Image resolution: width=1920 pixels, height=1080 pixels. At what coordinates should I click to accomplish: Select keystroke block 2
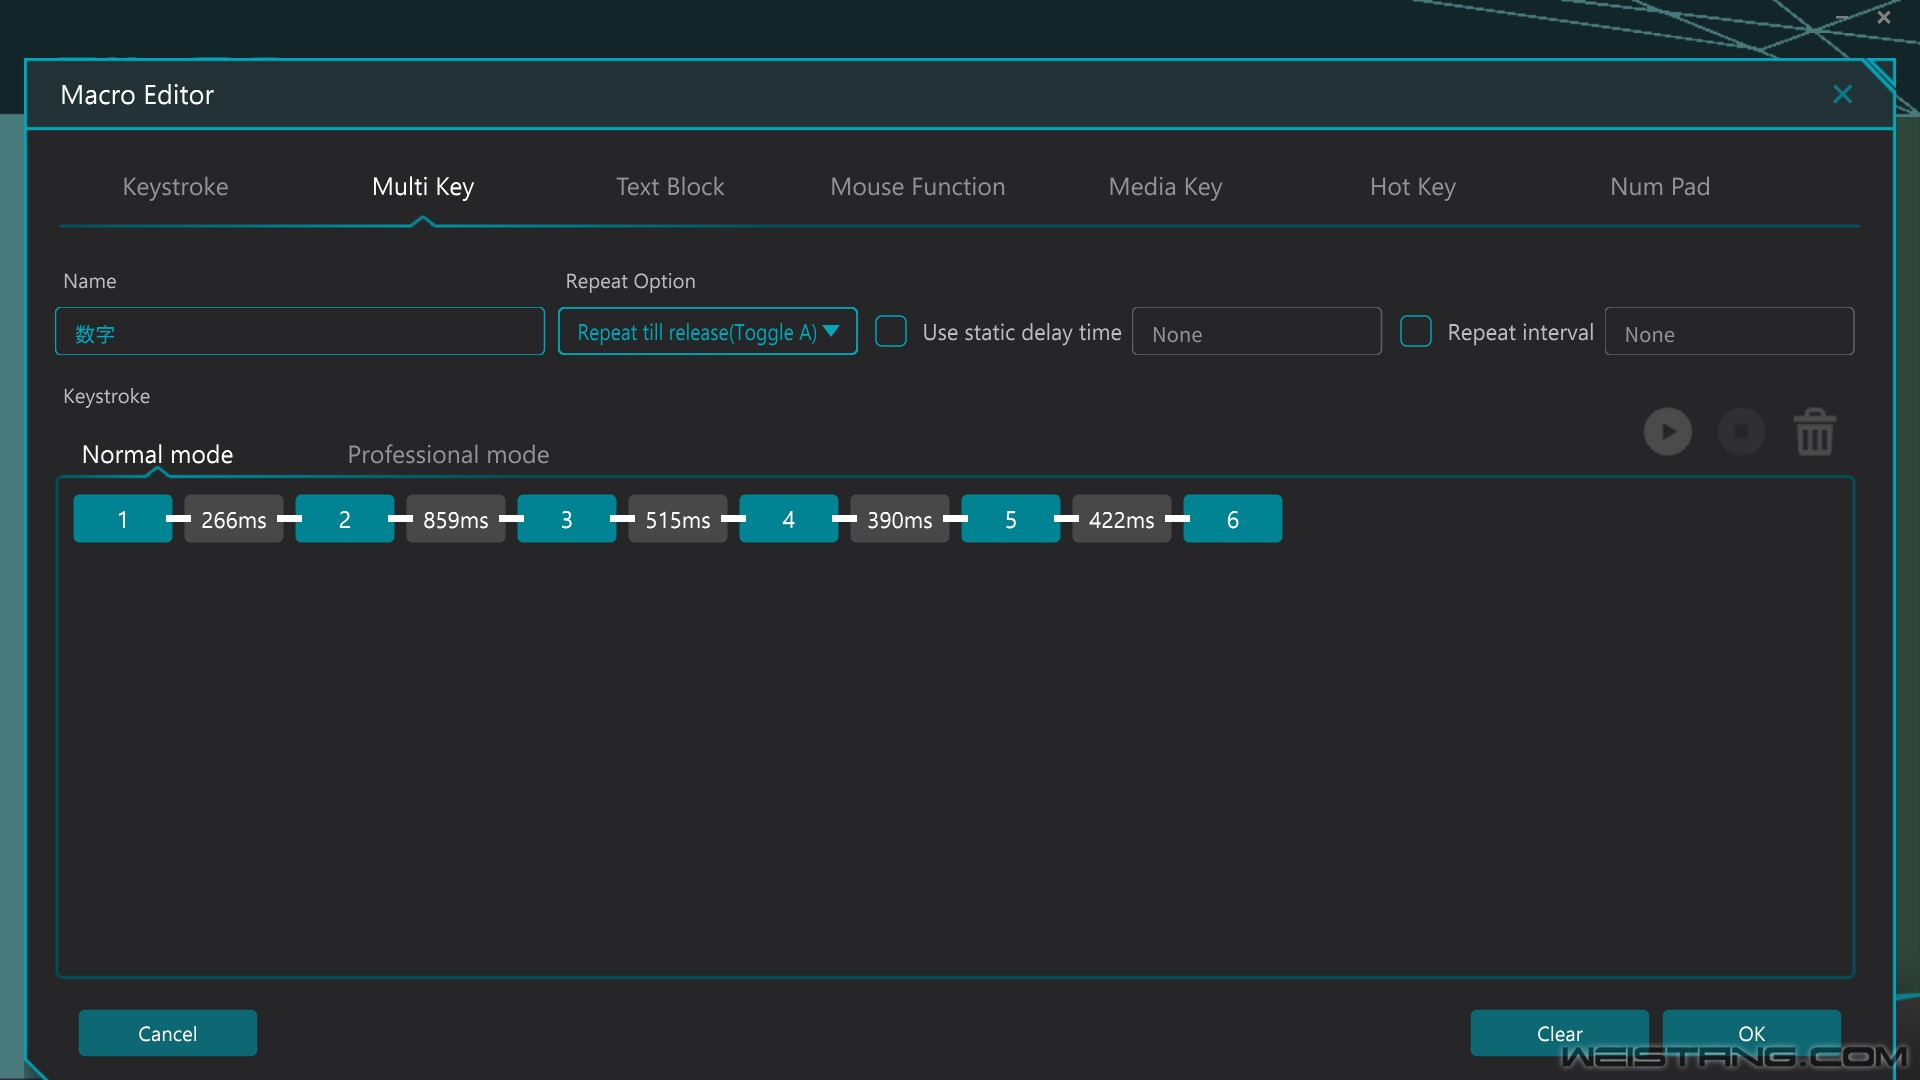point(345,519)
